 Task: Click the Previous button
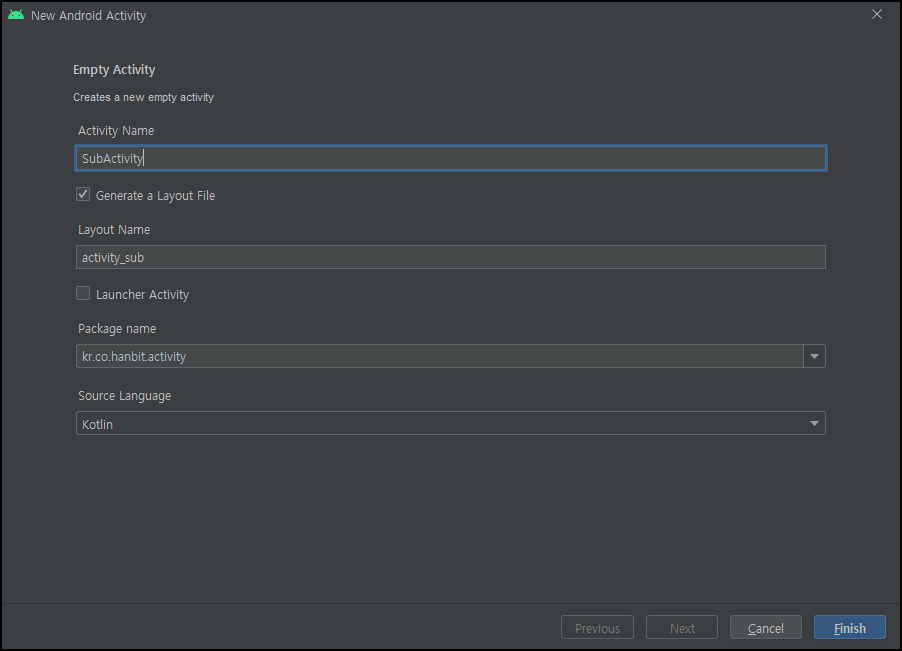pos(597,627)
